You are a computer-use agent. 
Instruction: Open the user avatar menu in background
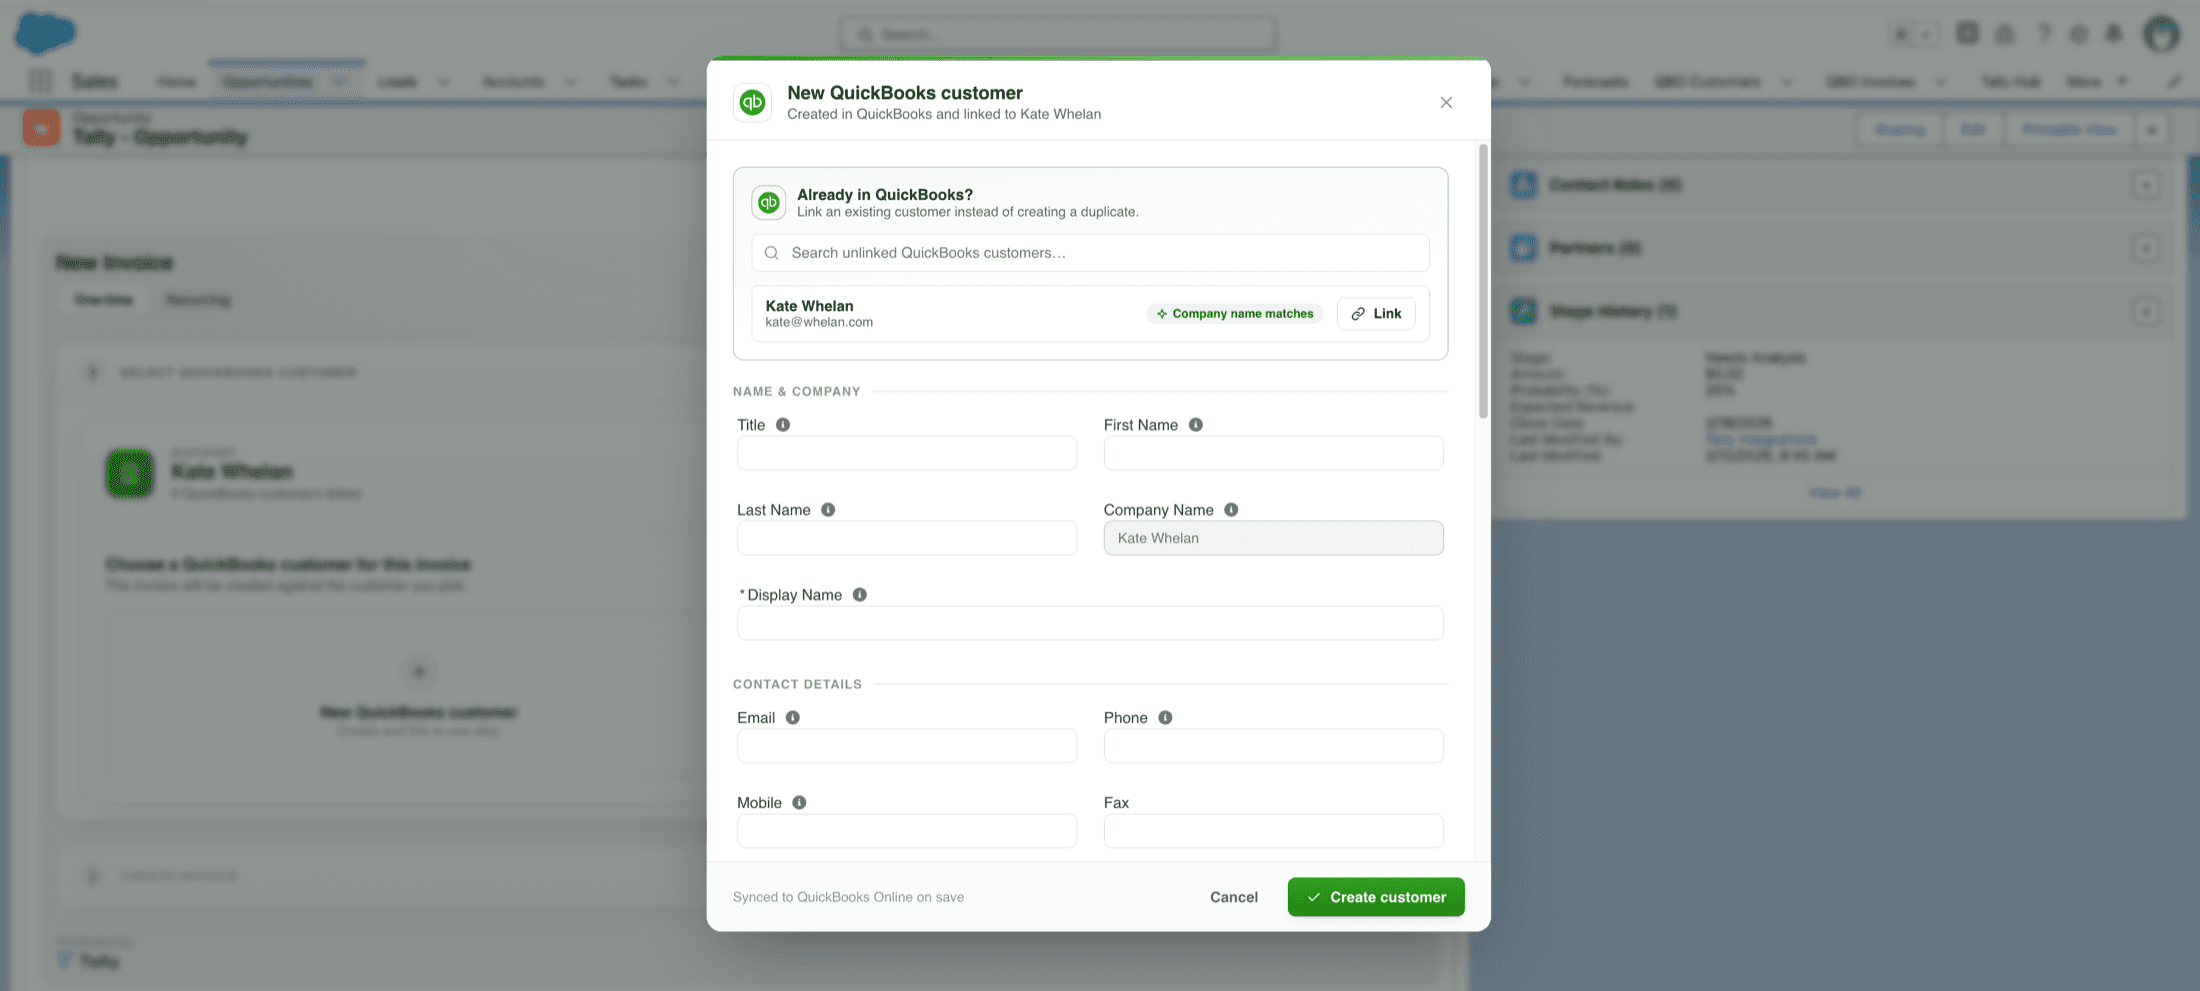2161,34
